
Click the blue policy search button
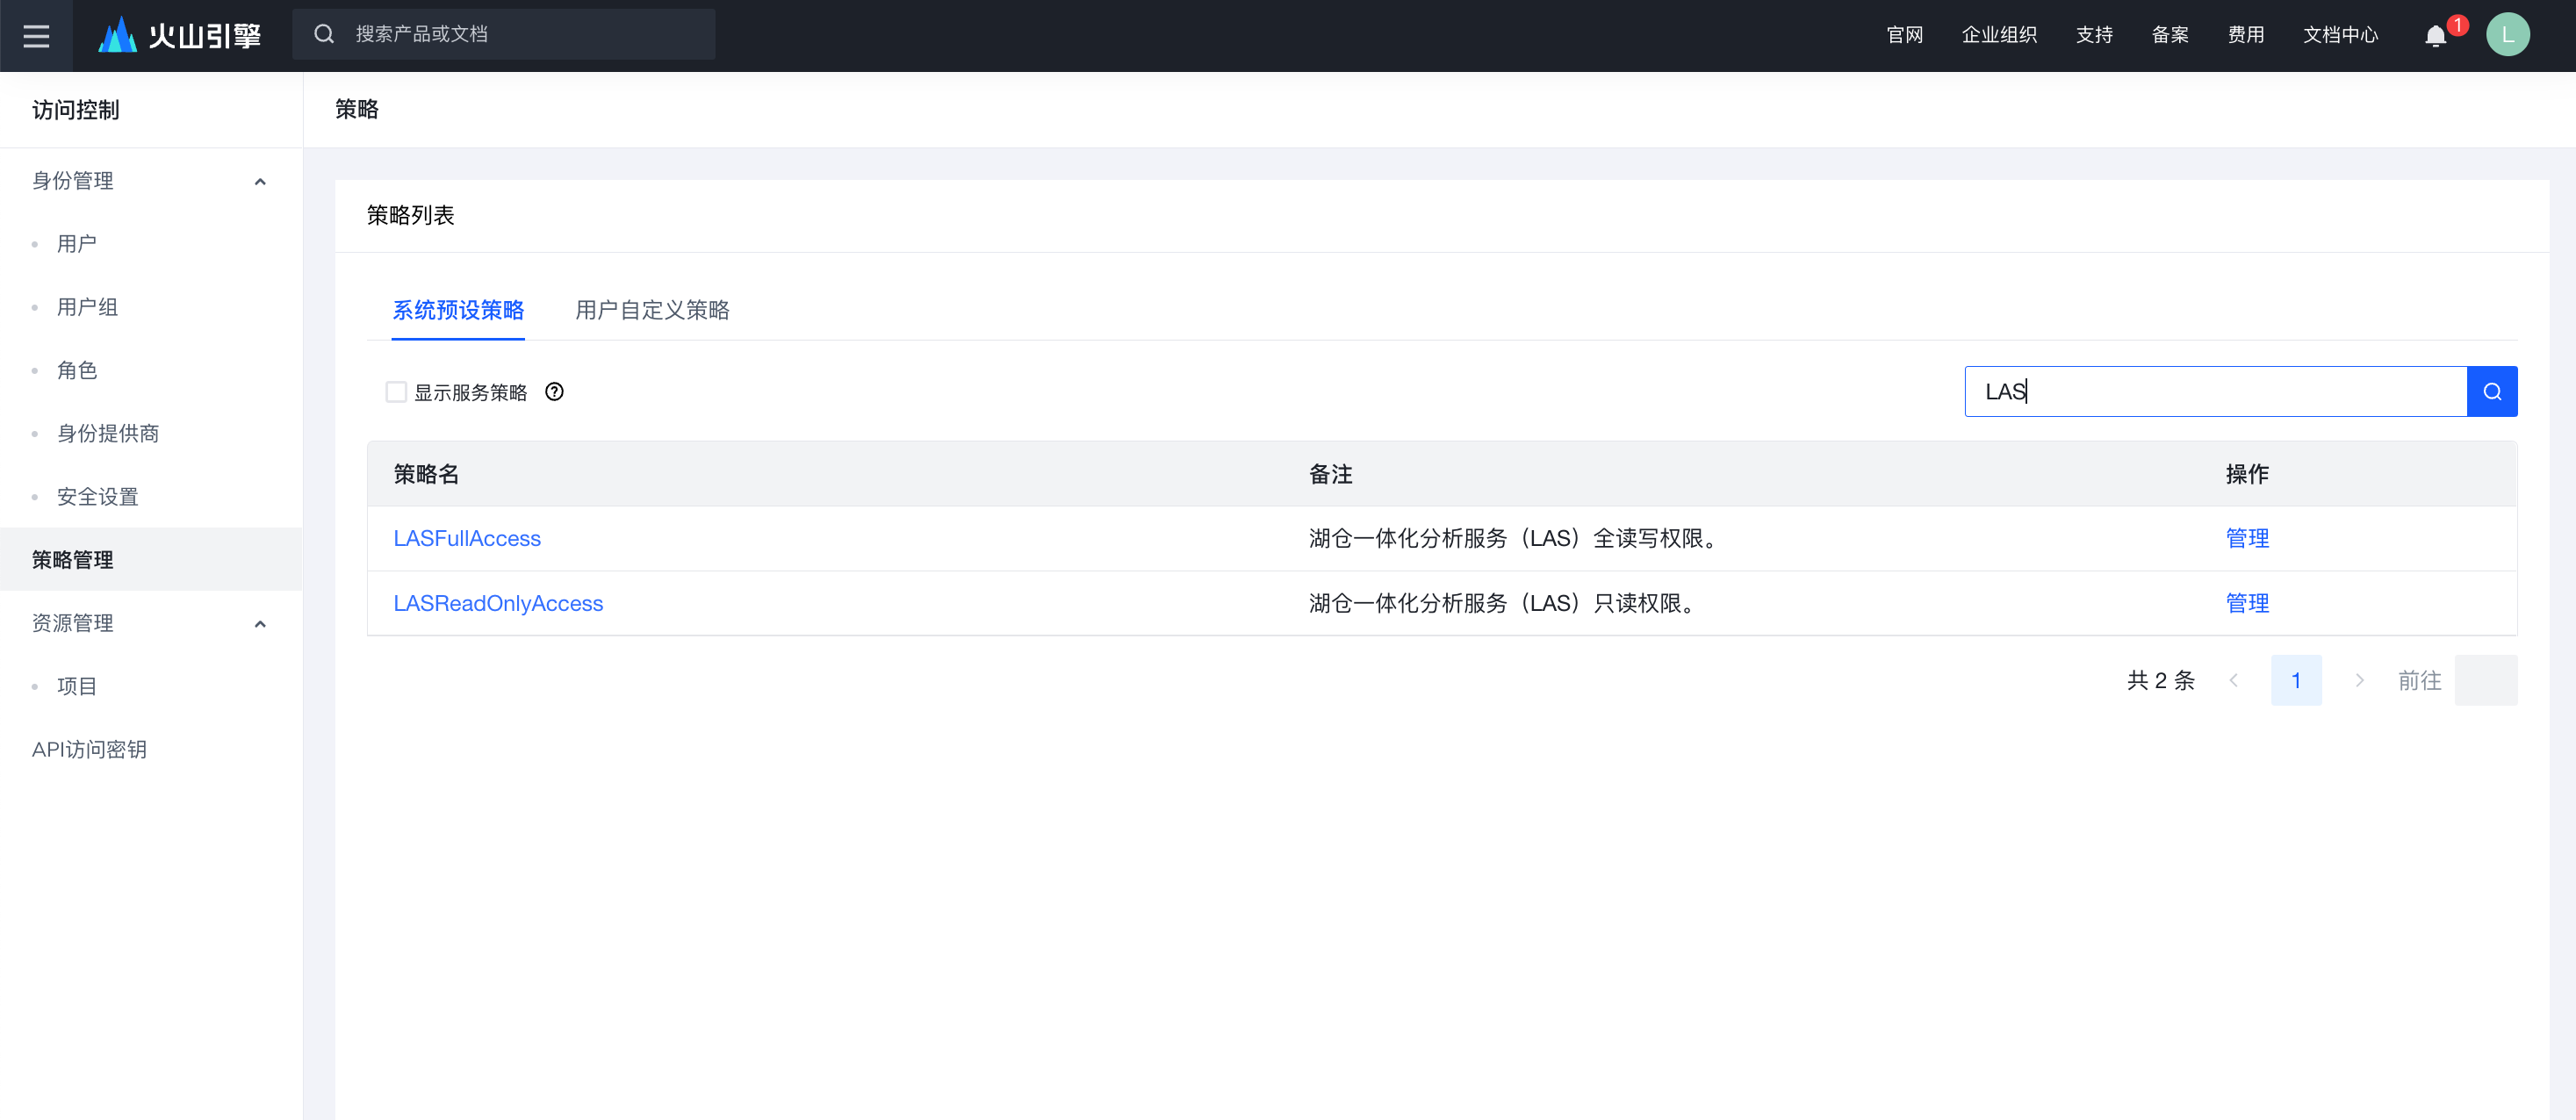pyautogui.click(x=2492, y=392)
